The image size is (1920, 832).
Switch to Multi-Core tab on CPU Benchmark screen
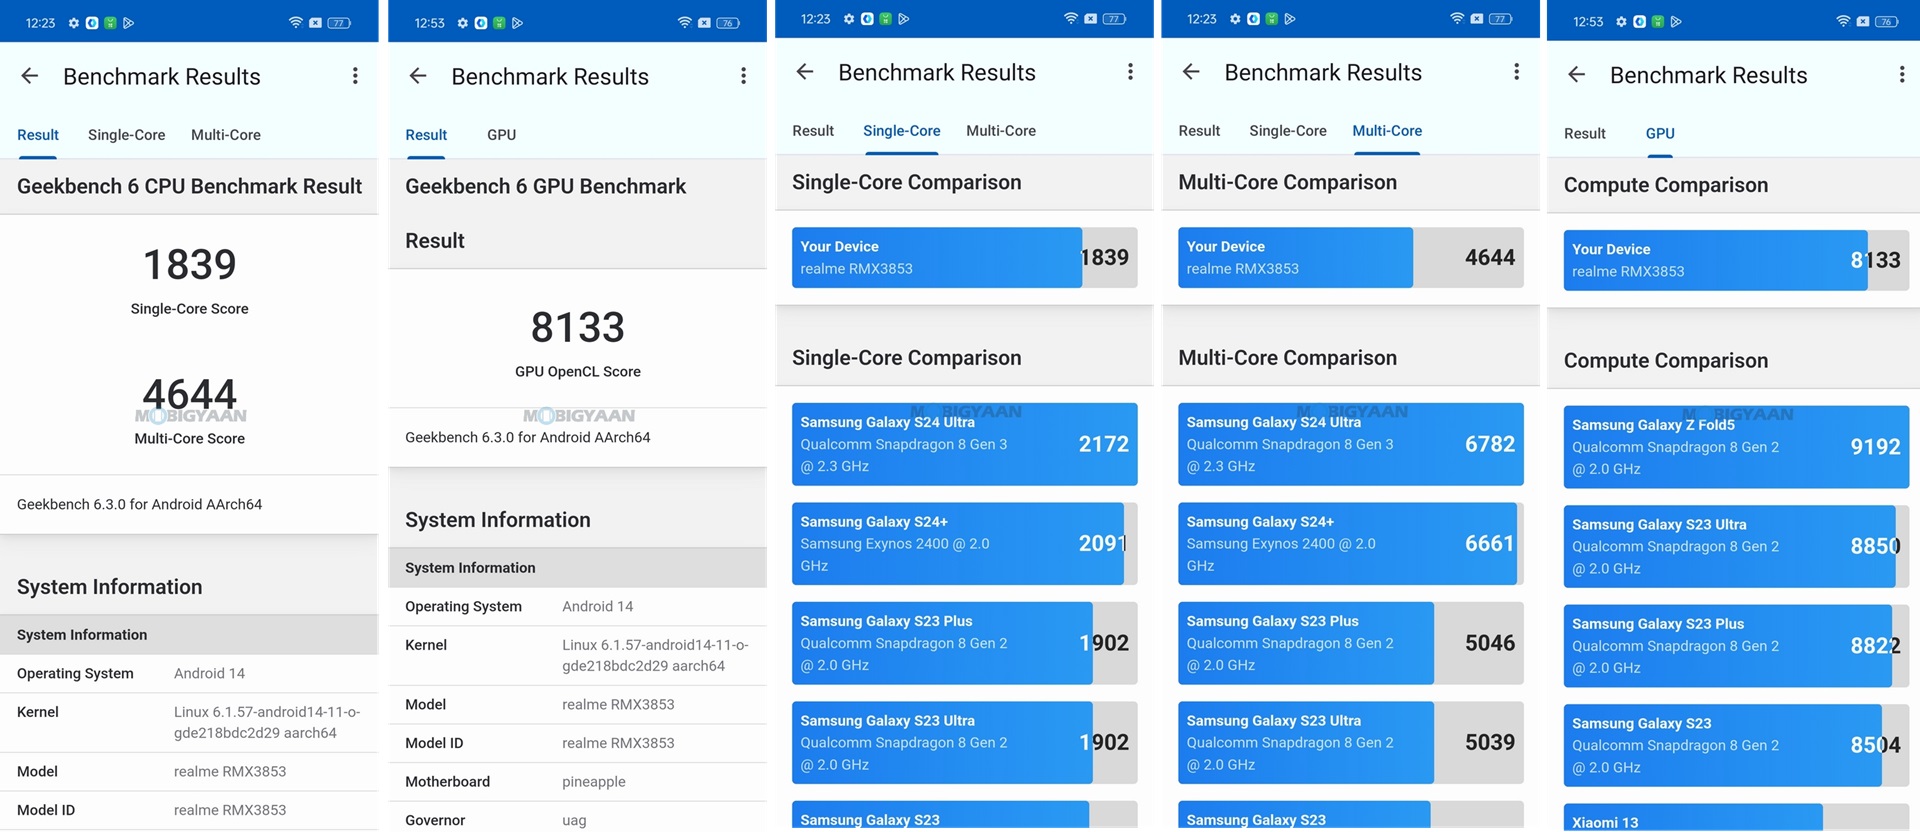coord(226,135)
